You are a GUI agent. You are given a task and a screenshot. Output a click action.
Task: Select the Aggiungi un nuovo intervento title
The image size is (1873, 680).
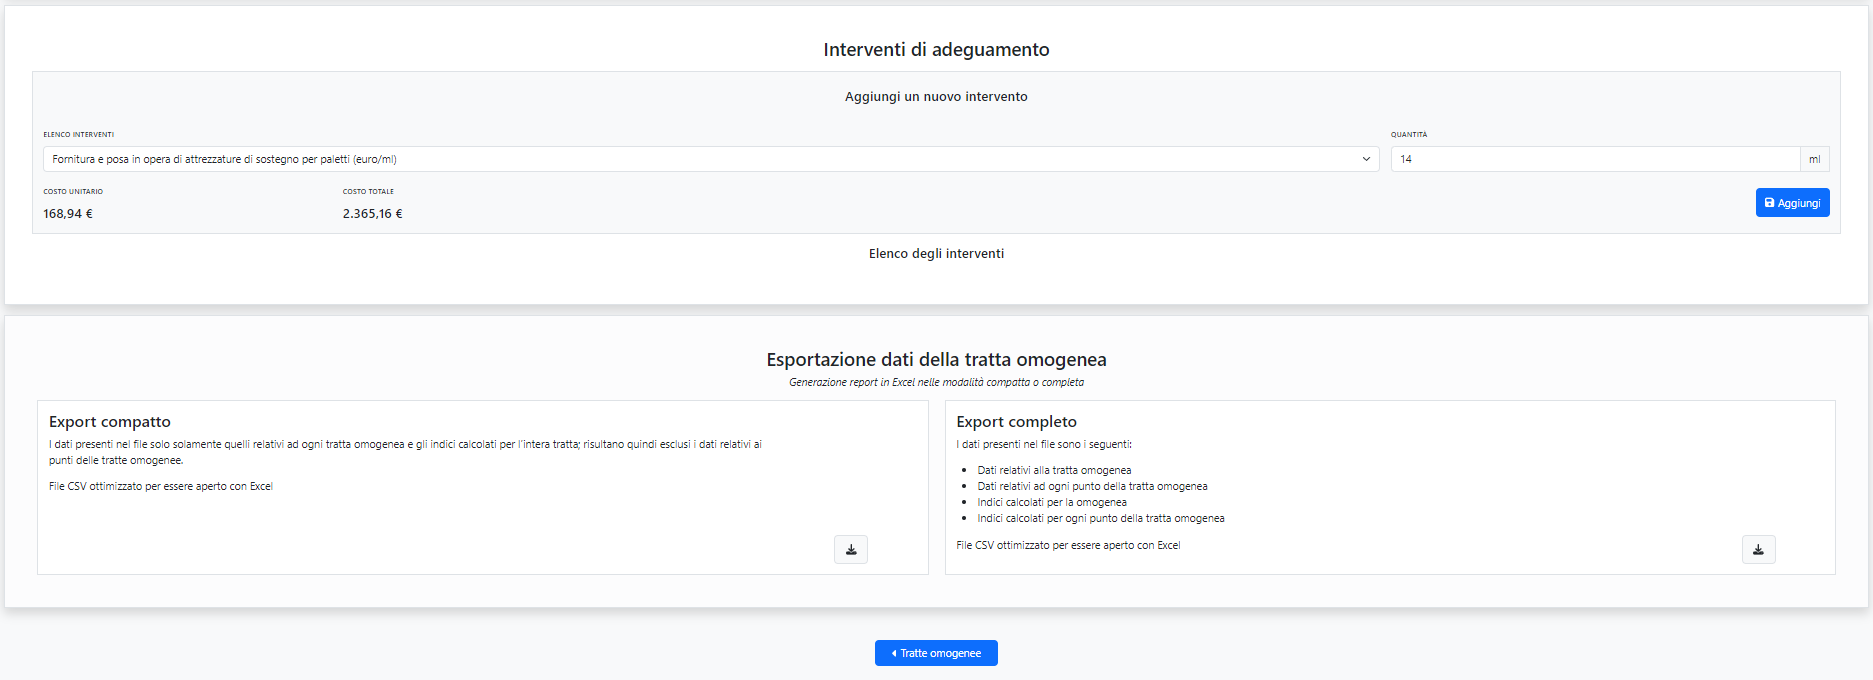[936, 97]
